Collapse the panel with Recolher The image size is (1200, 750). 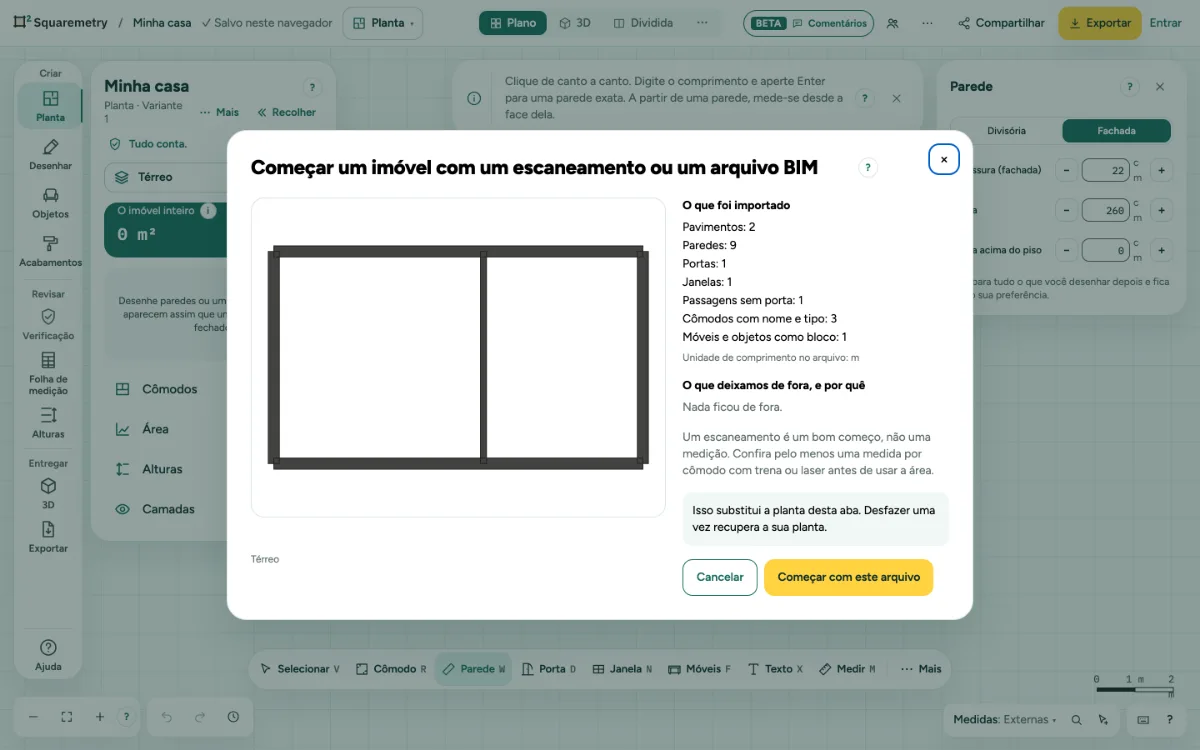click(287, 113)
